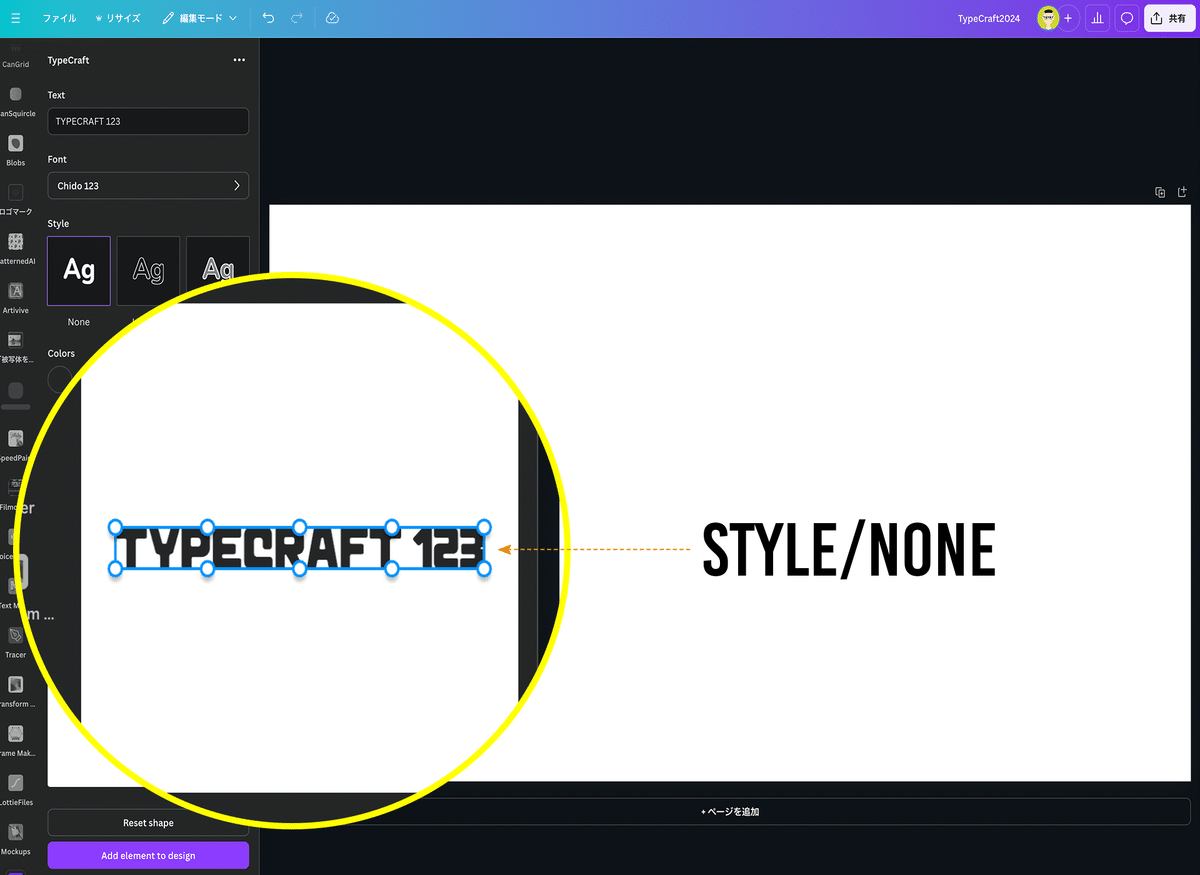Click the Add element to design button

(148, 855)
